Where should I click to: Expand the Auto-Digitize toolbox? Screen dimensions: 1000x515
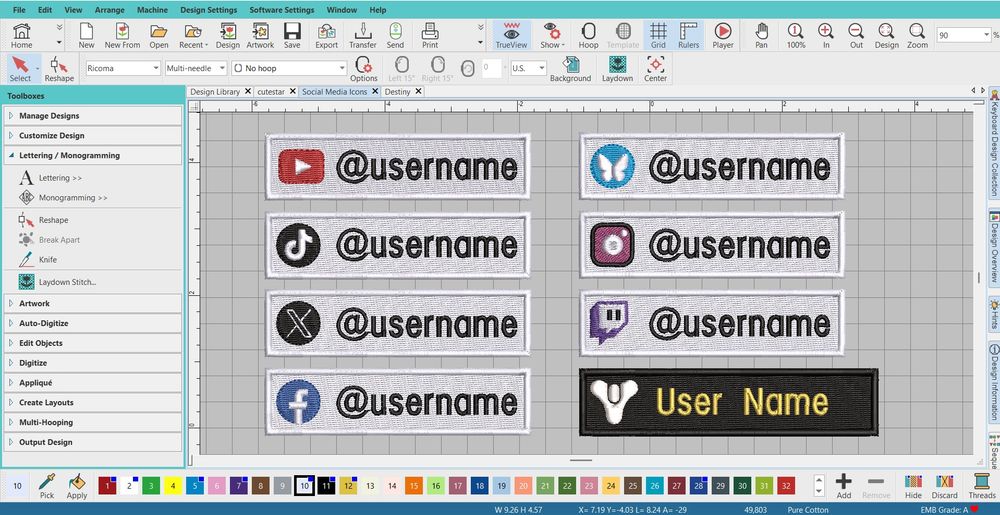pos(93,323)
